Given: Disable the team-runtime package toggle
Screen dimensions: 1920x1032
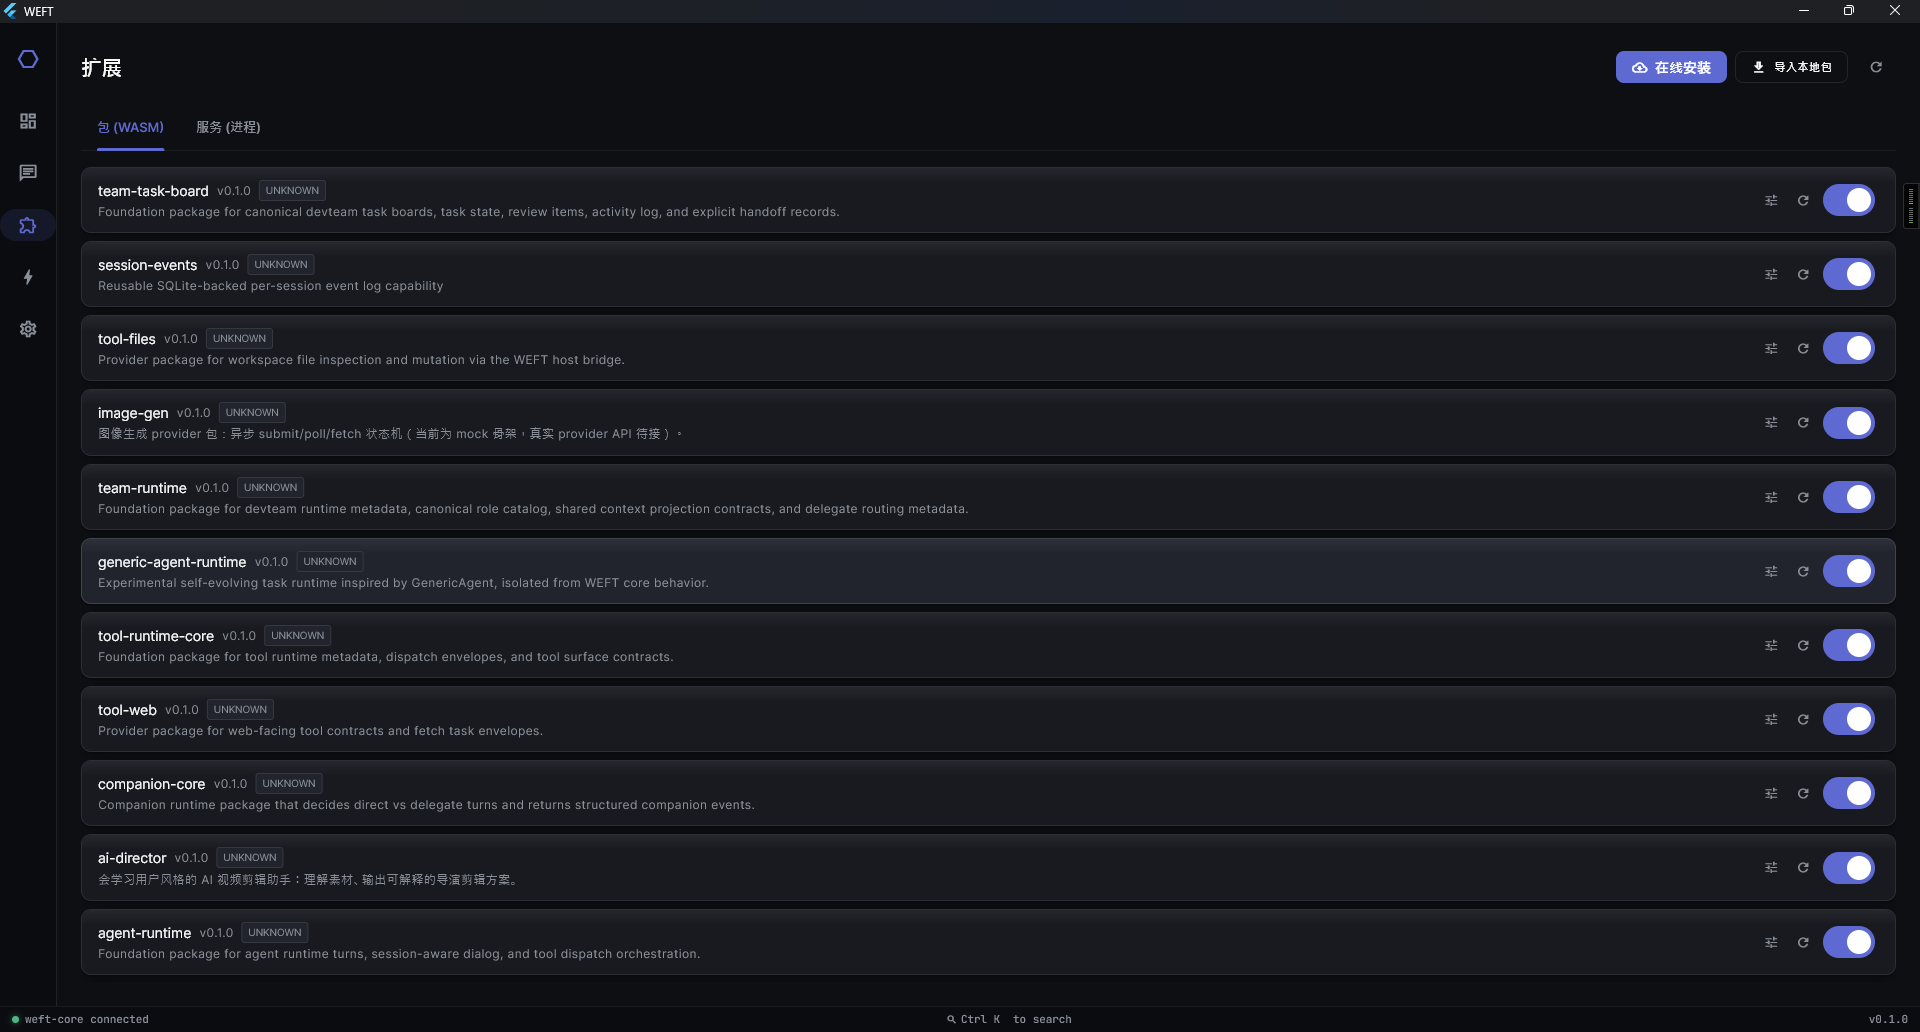Looking at the screenshot, I should pos(1848,497).
